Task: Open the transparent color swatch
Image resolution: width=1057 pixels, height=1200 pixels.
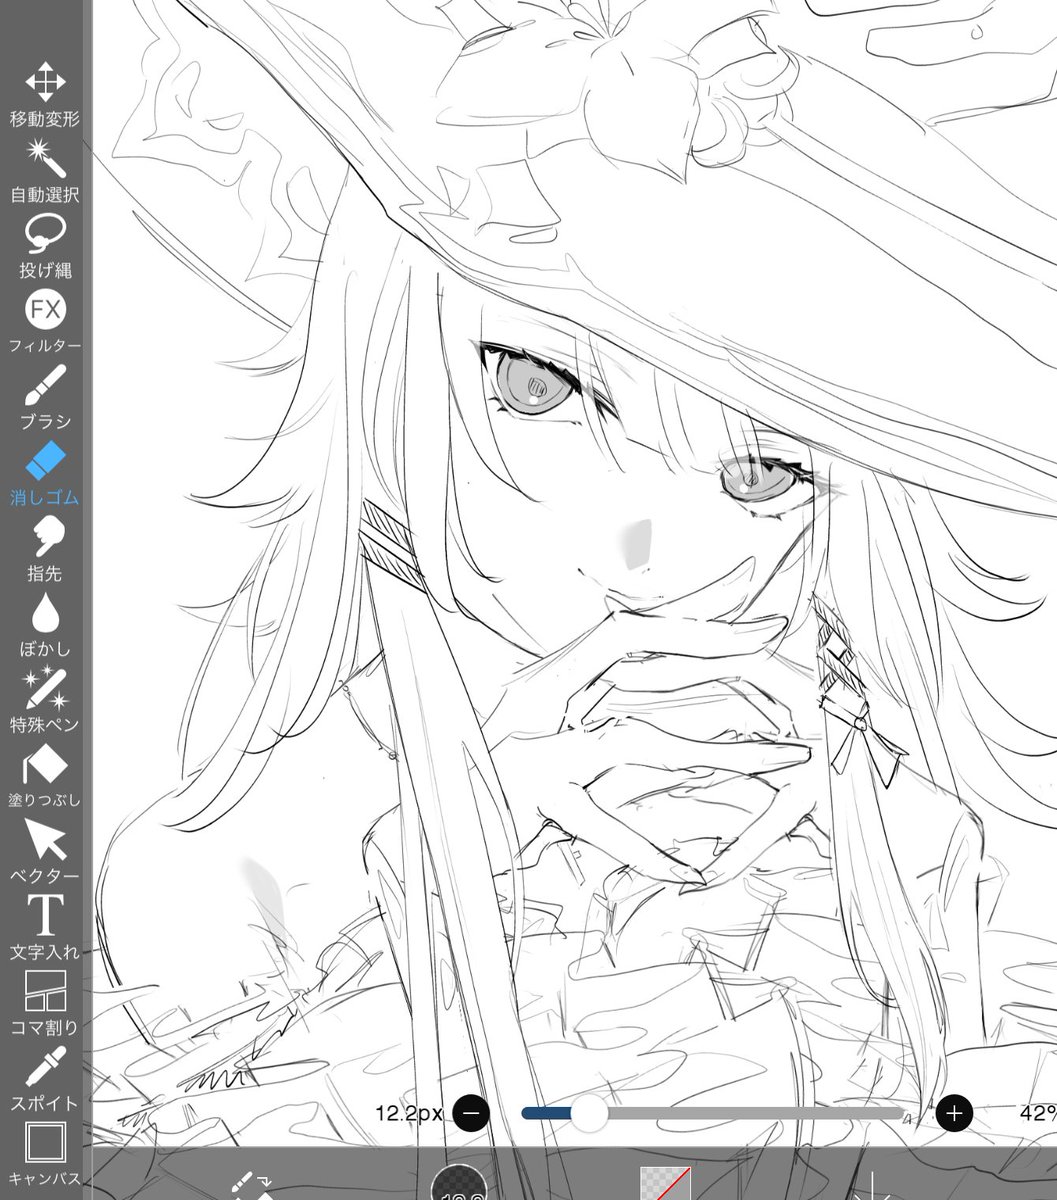Action: coord(665,1183)
